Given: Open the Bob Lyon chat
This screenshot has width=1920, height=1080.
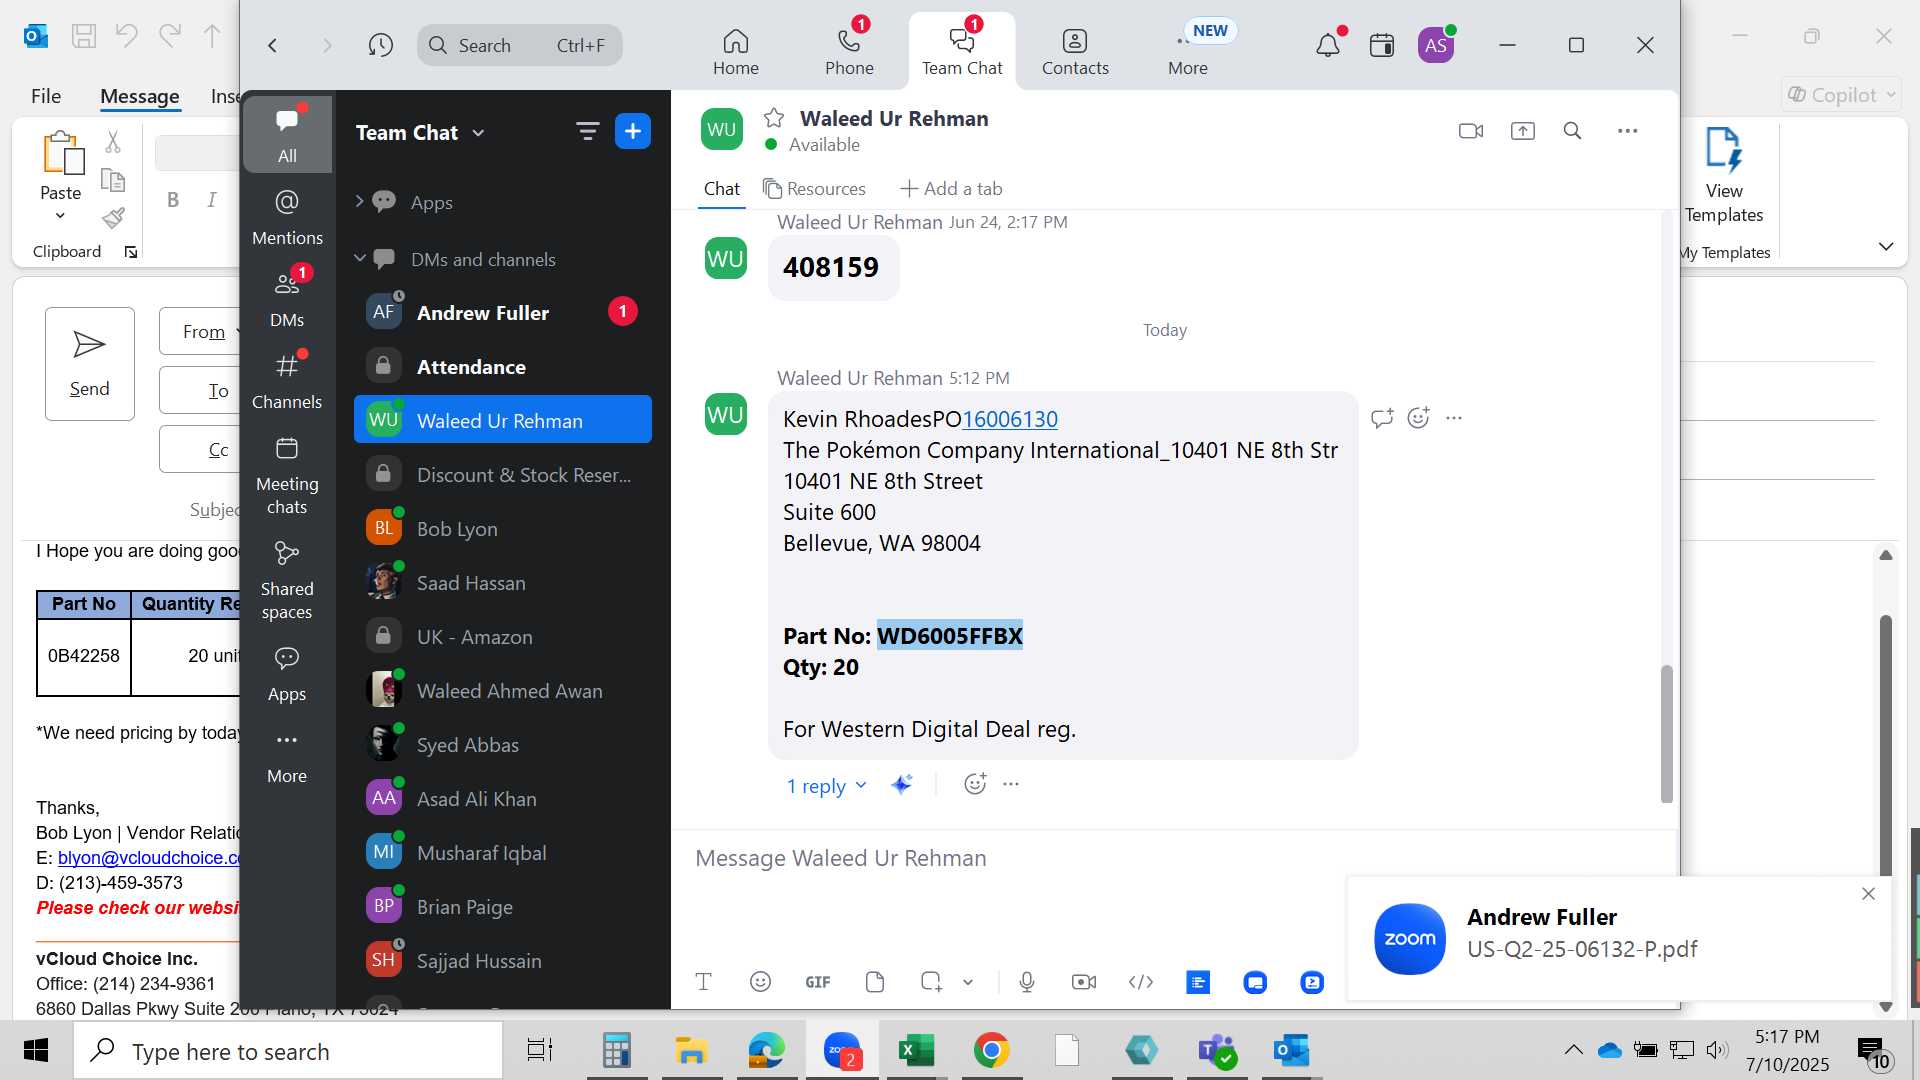Looking at the screenshot, I should coord(503,528).
